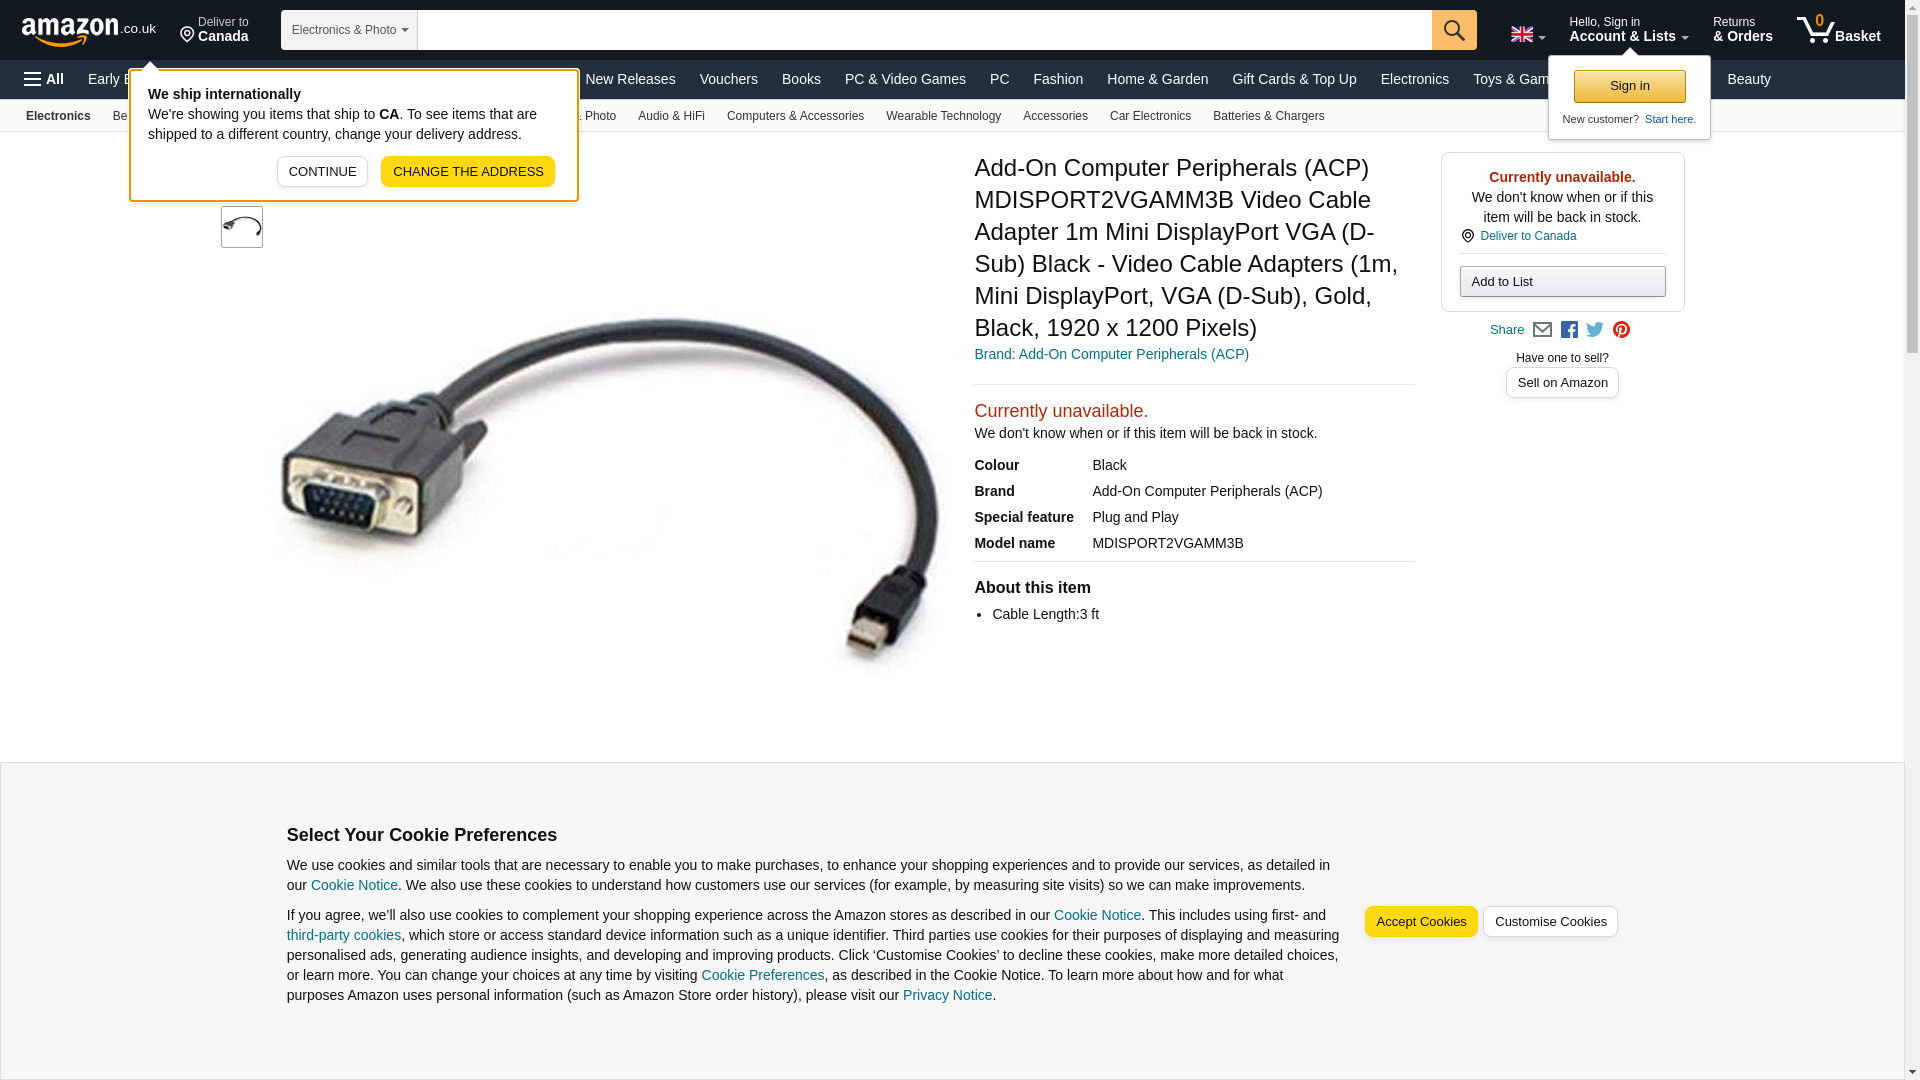Click the yellow Sign in button
The image size is (1920, 1080).
(x=1629, y=87)
